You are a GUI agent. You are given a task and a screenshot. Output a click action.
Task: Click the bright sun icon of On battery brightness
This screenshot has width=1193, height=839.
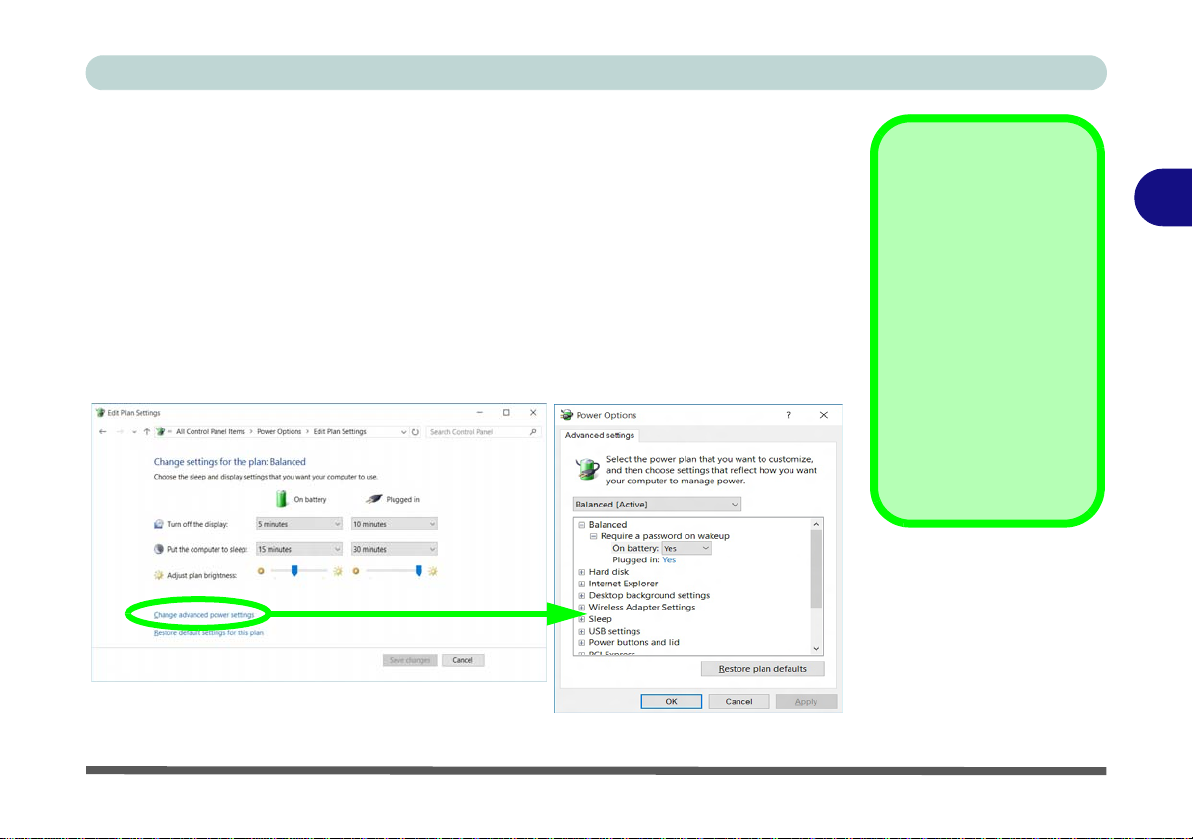[x=338, y=571]
